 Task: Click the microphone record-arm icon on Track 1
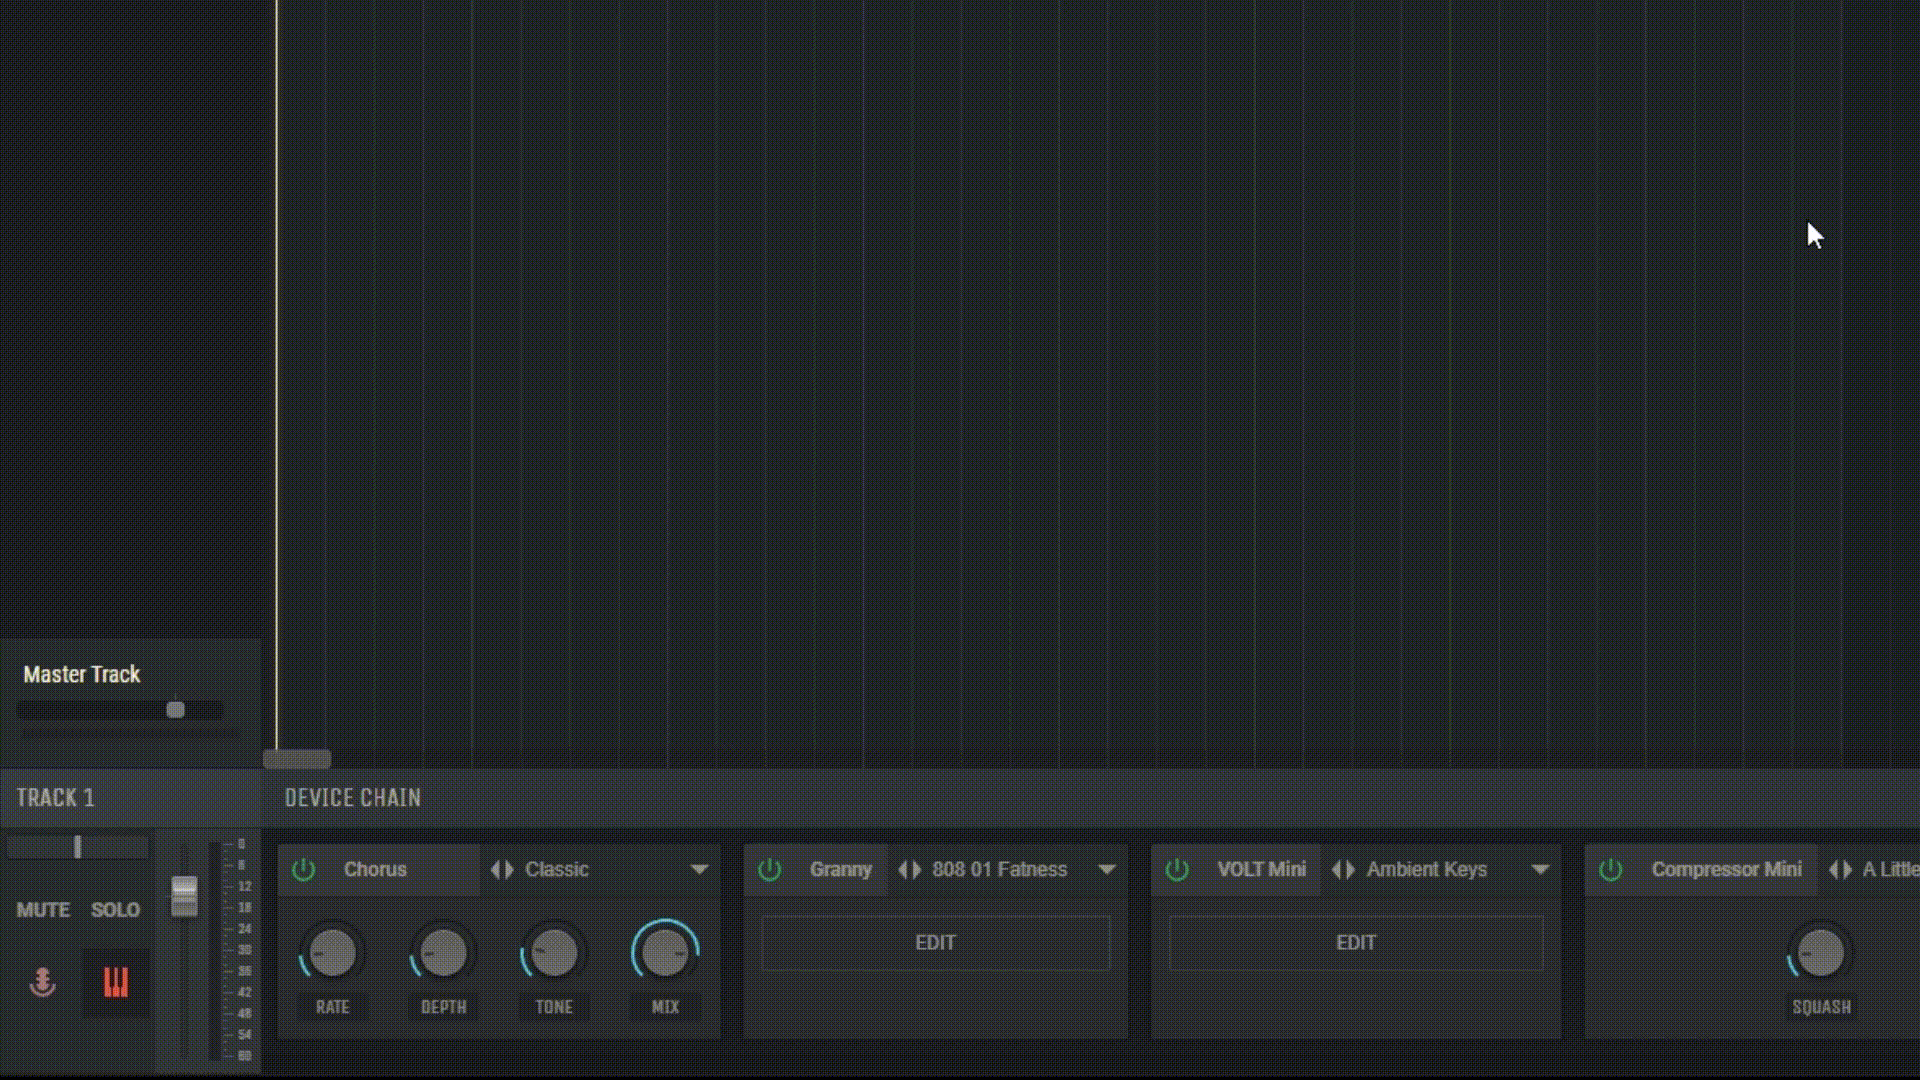point(42,982)
